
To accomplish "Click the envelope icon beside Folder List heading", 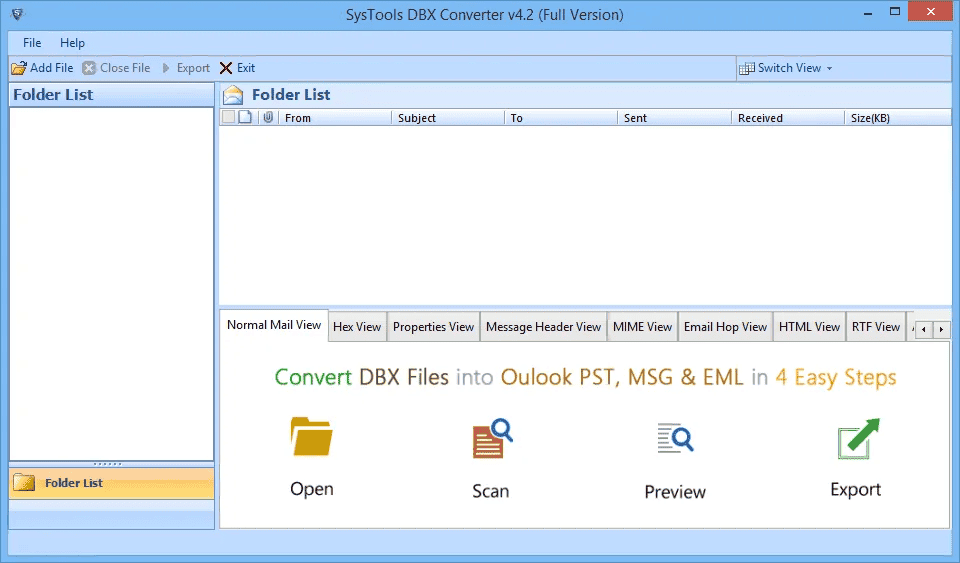I will point(233,95).
